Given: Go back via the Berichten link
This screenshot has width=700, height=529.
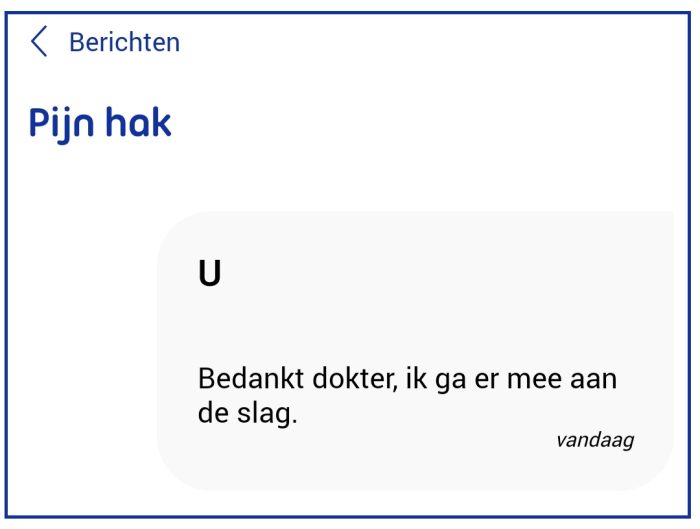Looking at the screenshot, I should 124,42.
